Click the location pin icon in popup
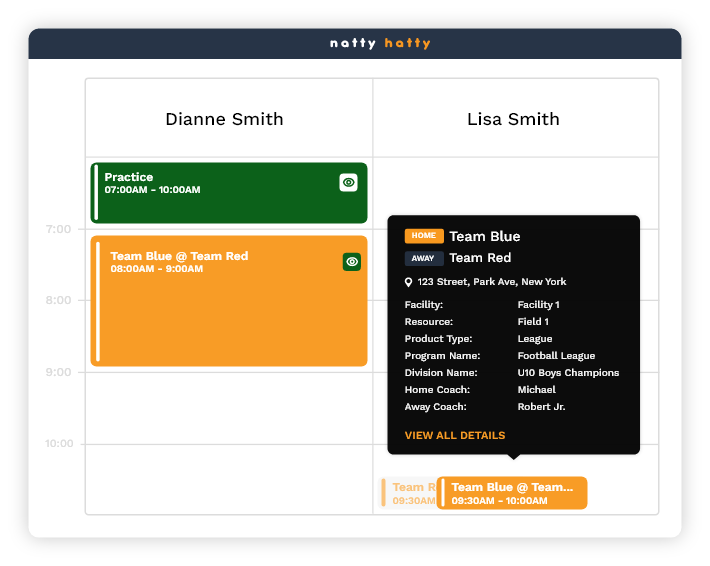 [x=409, y=282]
